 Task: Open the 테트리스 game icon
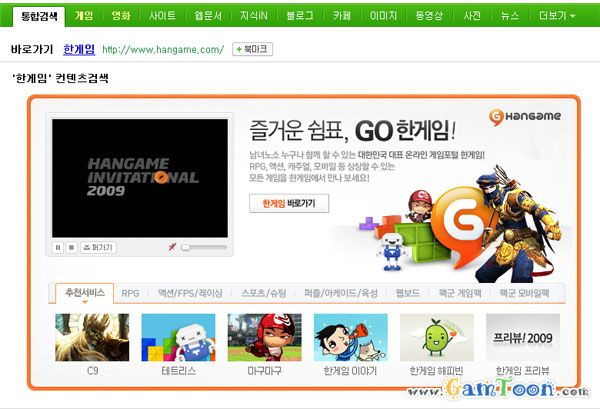(178, 337)
